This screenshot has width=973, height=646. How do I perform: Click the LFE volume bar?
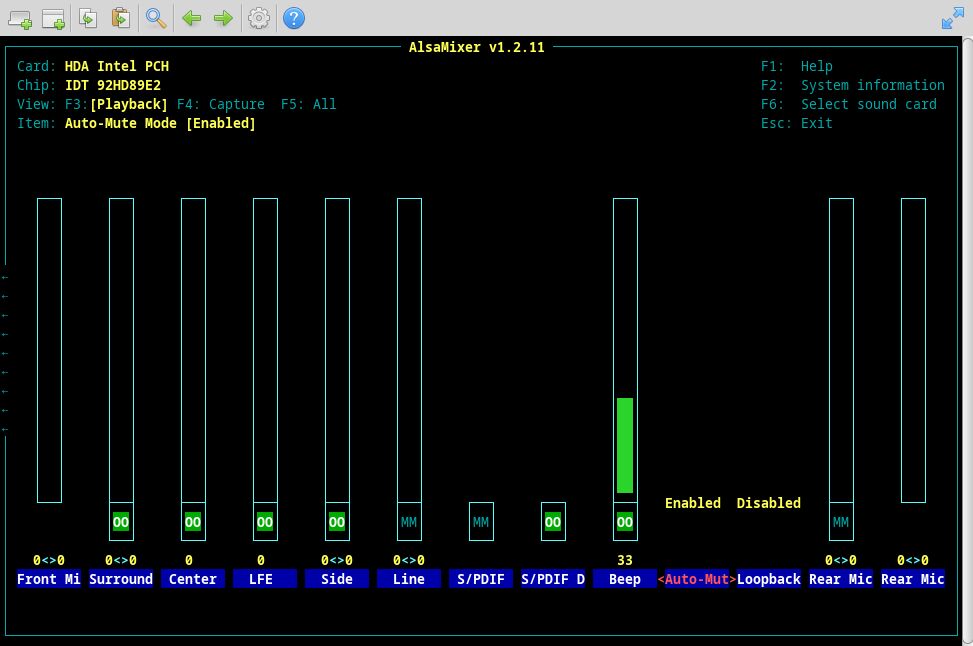(x=265, y=351)
